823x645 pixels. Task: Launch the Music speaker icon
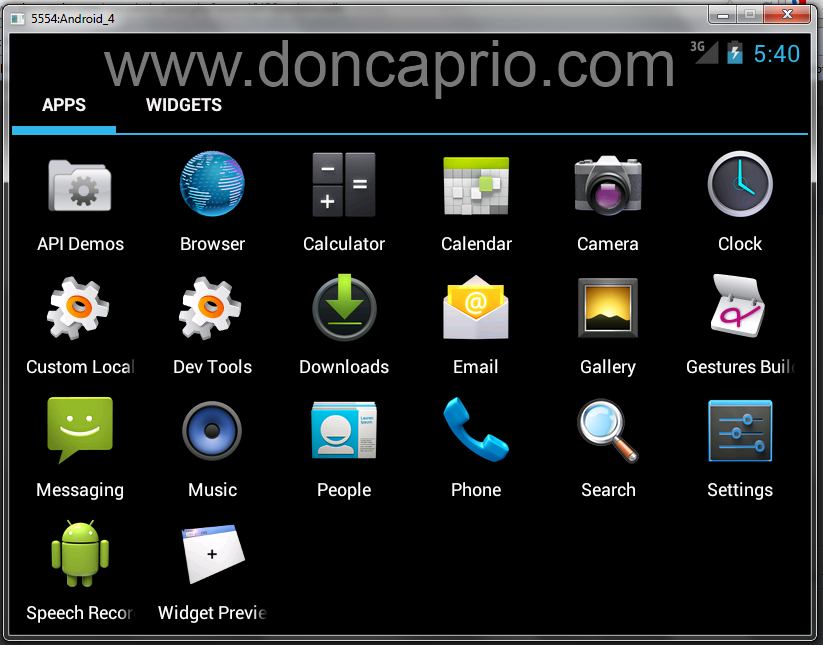tap(212, 431)
